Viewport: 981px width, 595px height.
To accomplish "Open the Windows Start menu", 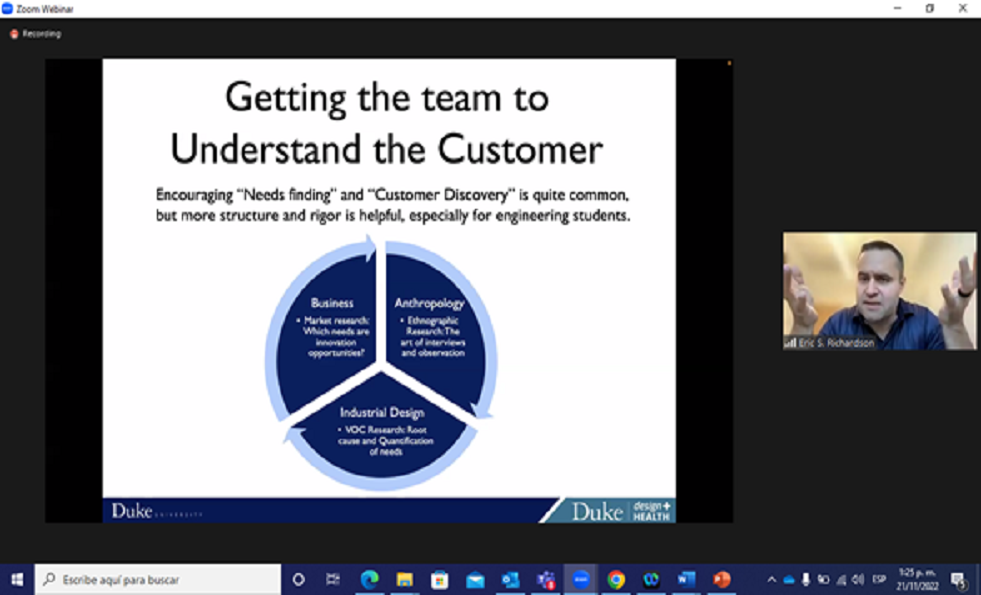I will click(x=17, y=579).
